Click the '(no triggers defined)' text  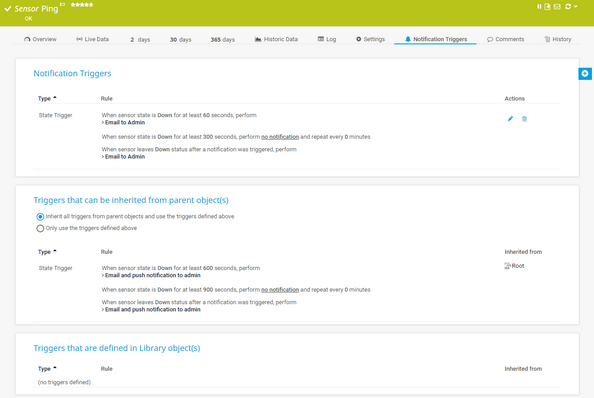tap(64, 382)
